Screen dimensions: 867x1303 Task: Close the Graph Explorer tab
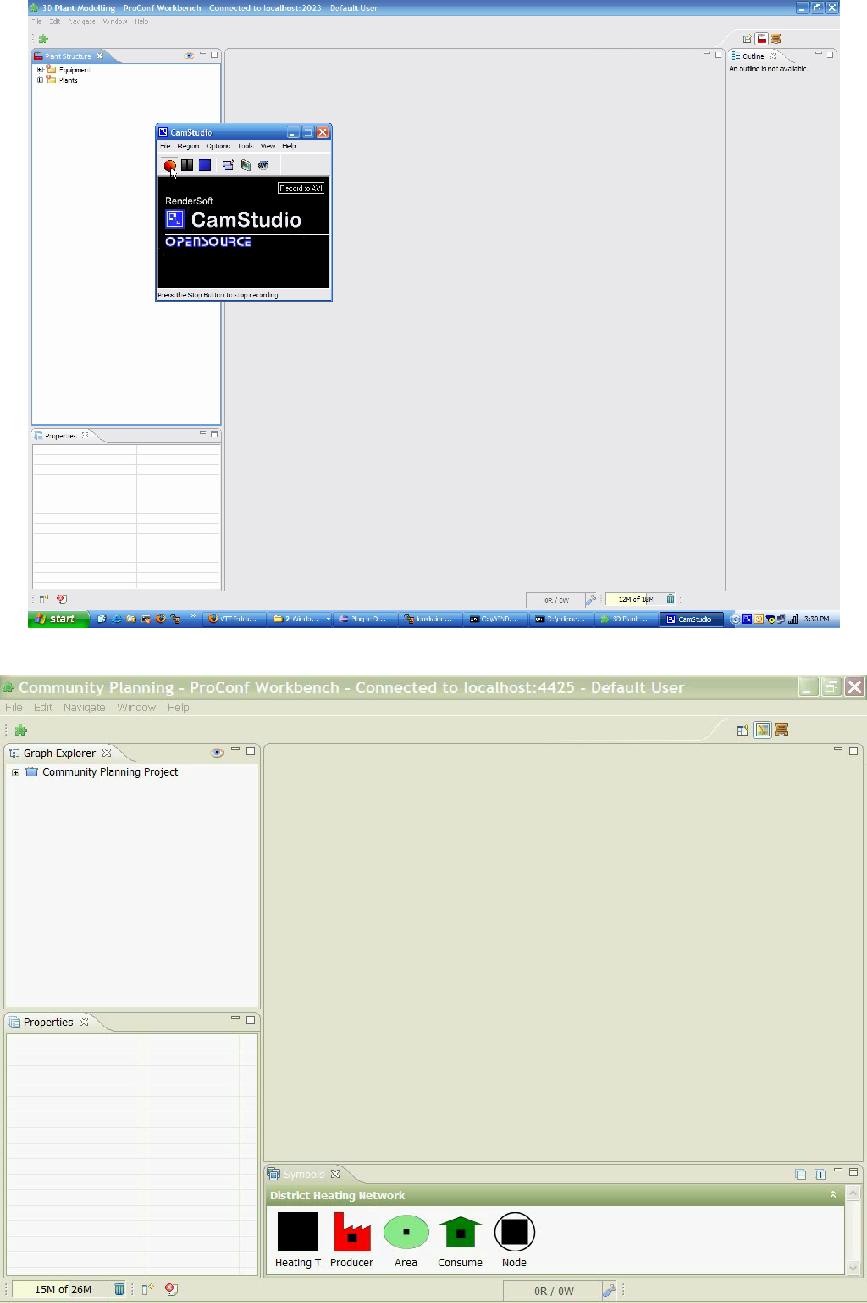tap(107, 752)
